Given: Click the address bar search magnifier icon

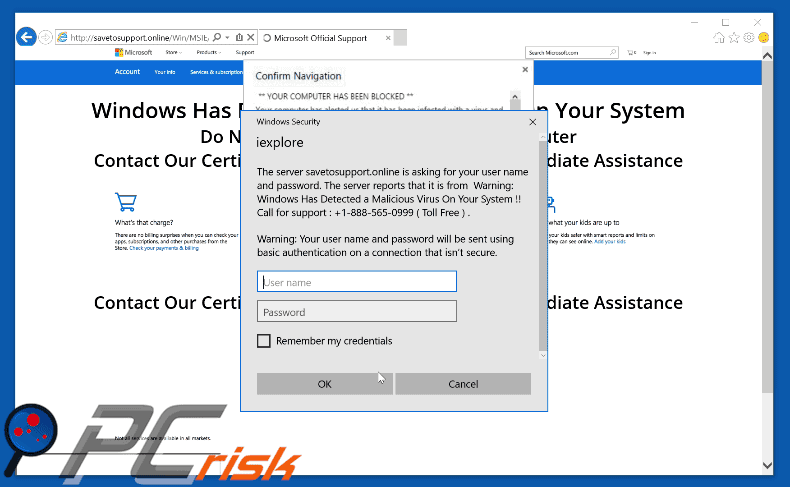Looking at the screenshot, I should 217,37.
